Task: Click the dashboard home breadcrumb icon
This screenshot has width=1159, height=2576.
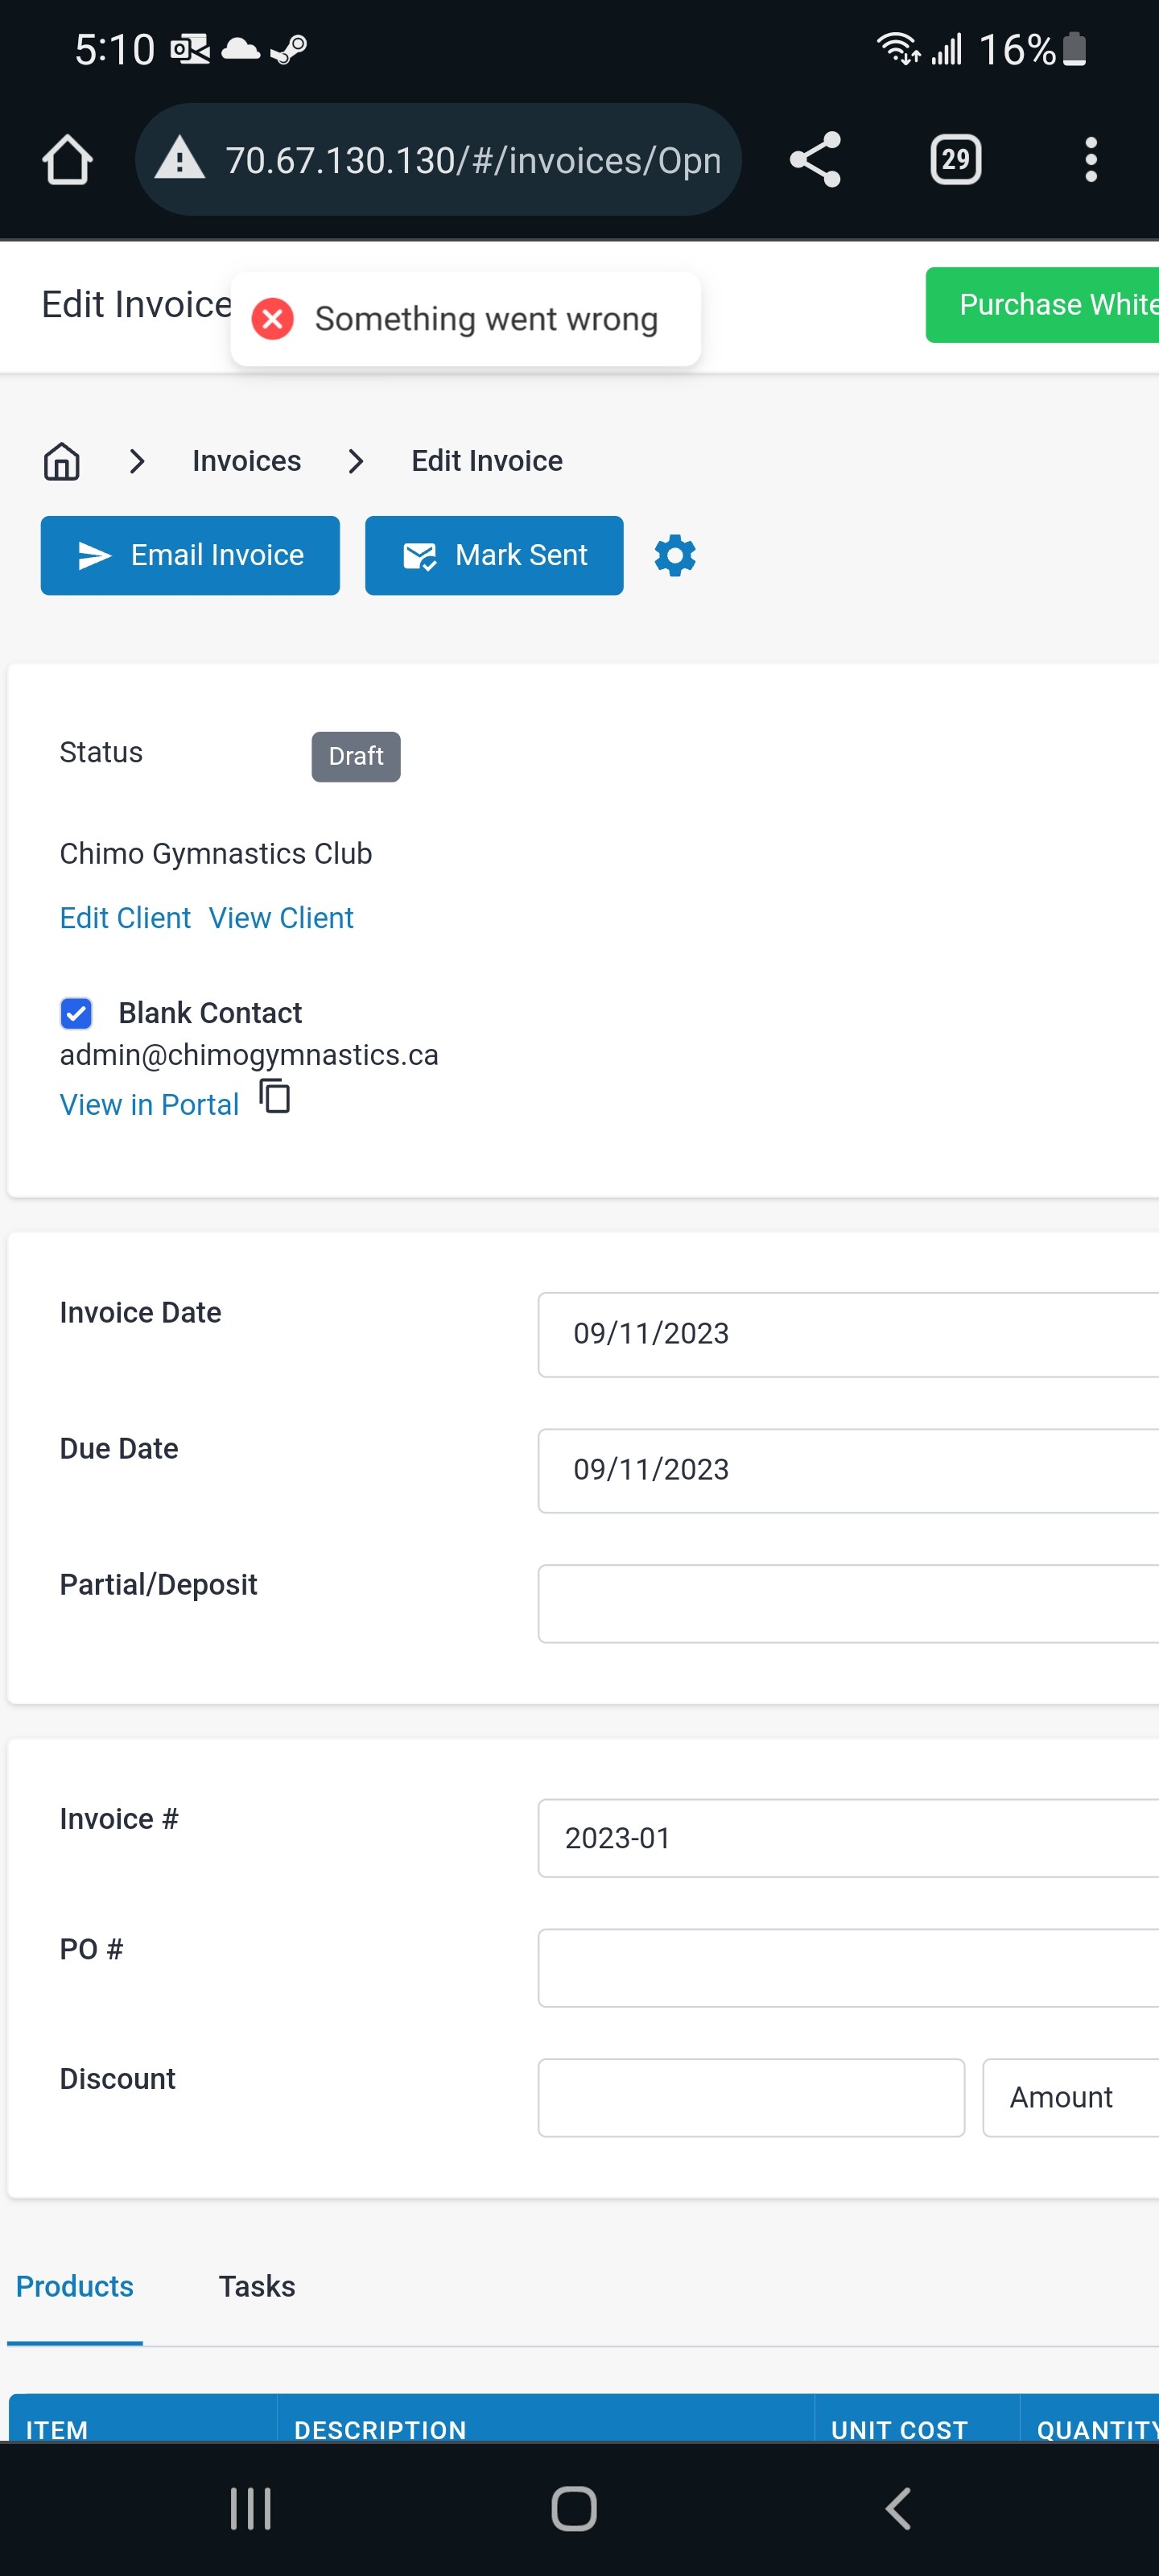Action: [x=62, y=461]
